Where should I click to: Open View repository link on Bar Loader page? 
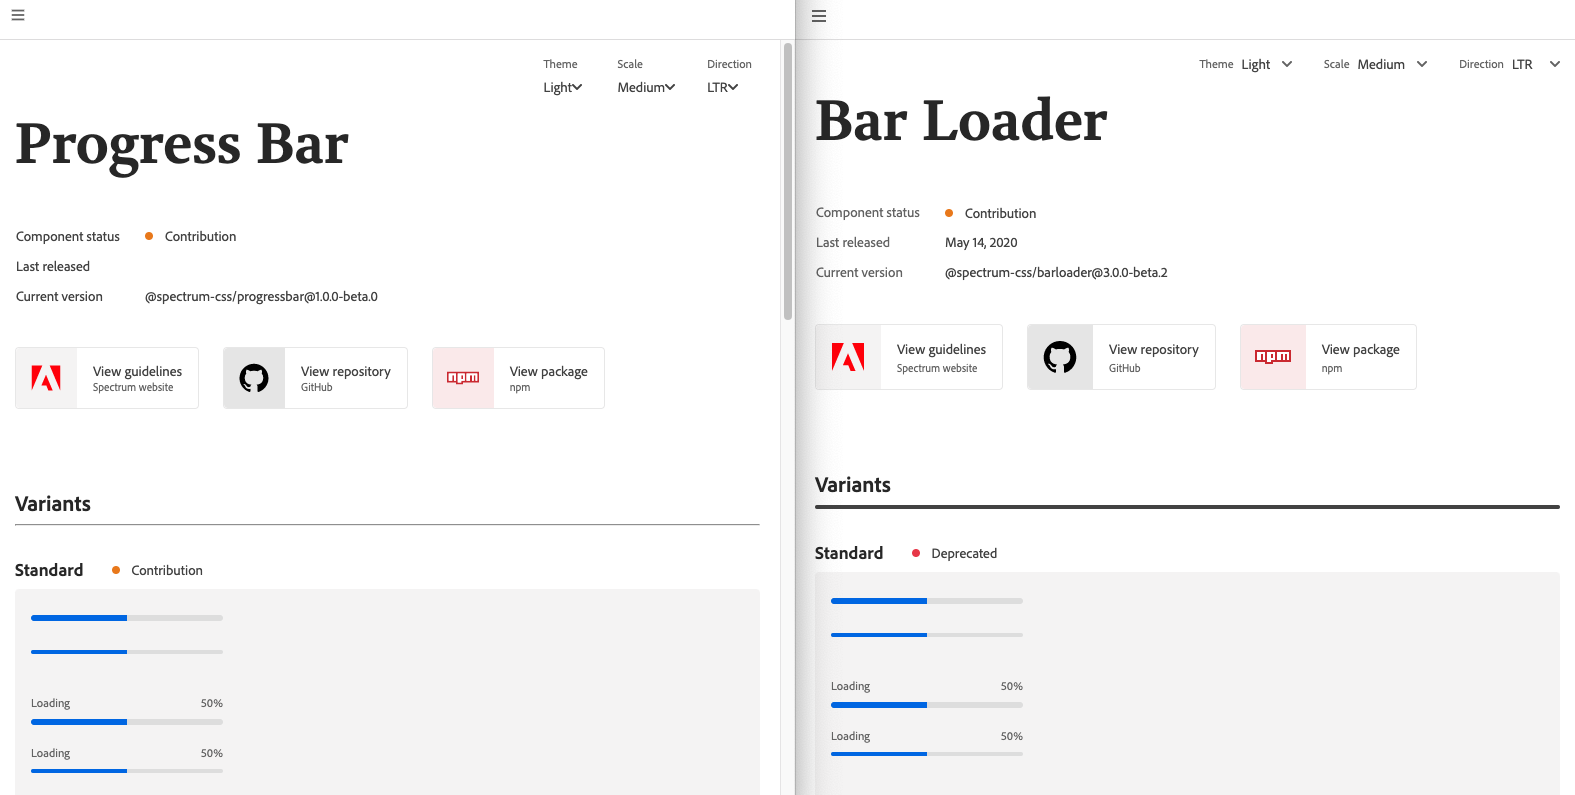[1121, 357]
